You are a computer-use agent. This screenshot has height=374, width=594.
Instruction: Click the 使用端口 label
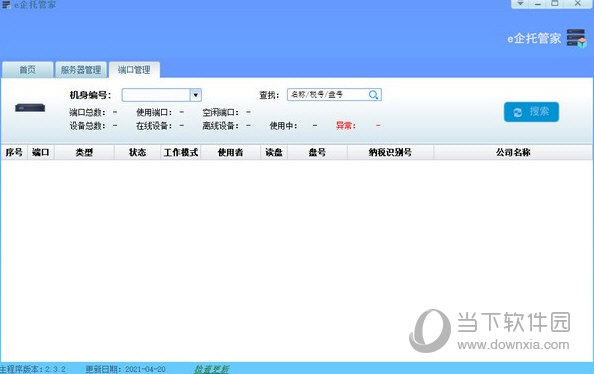(154, 113)
